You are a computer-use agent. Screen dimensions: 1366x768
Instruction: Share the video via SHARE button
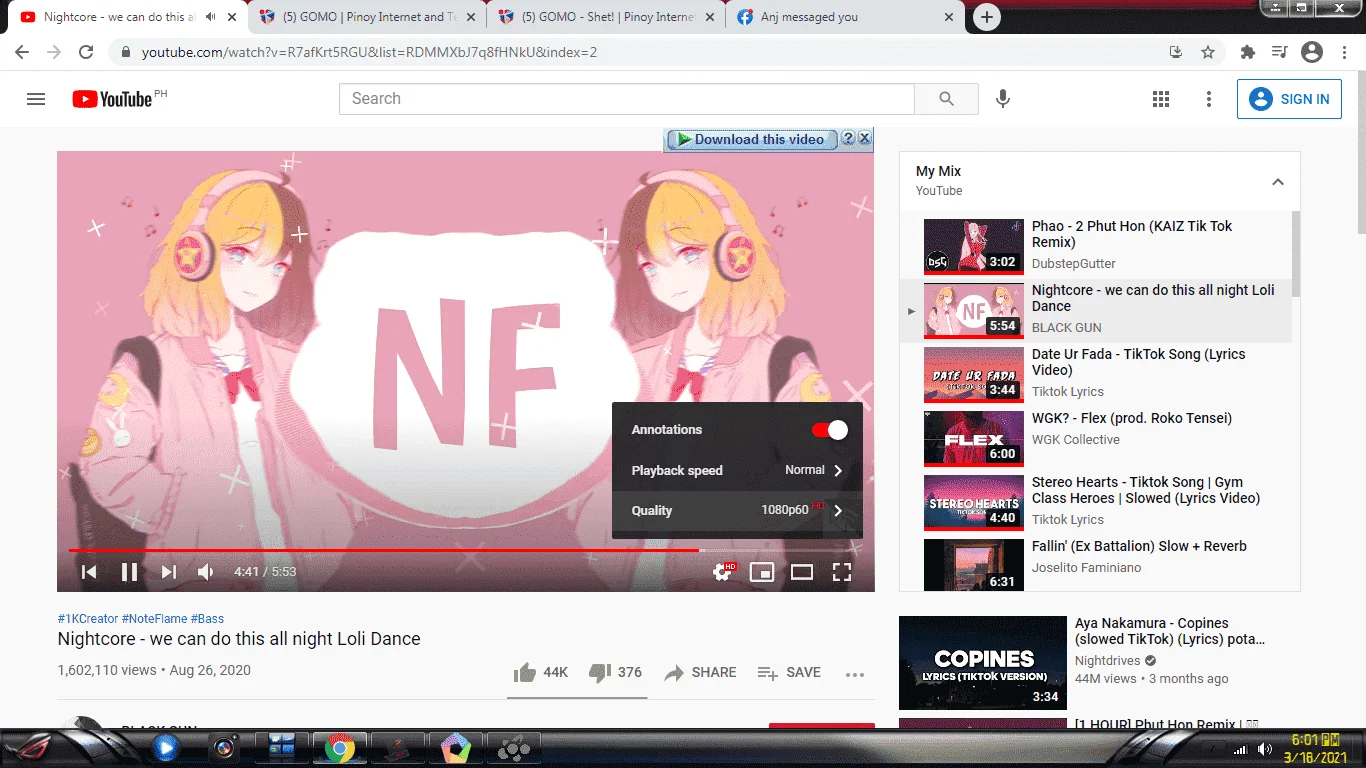coord(700,673)
